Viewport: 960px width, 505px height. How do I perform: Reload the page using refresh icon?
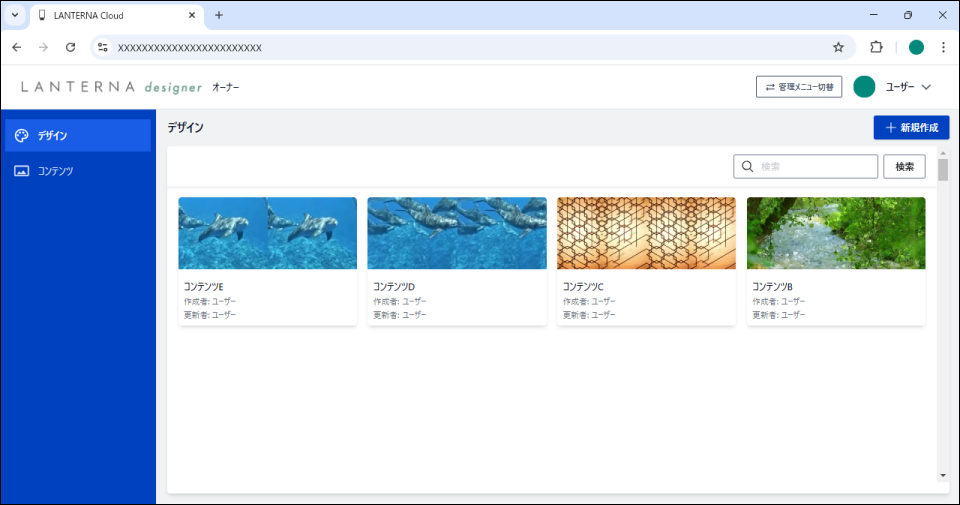(x=70, y=47)
